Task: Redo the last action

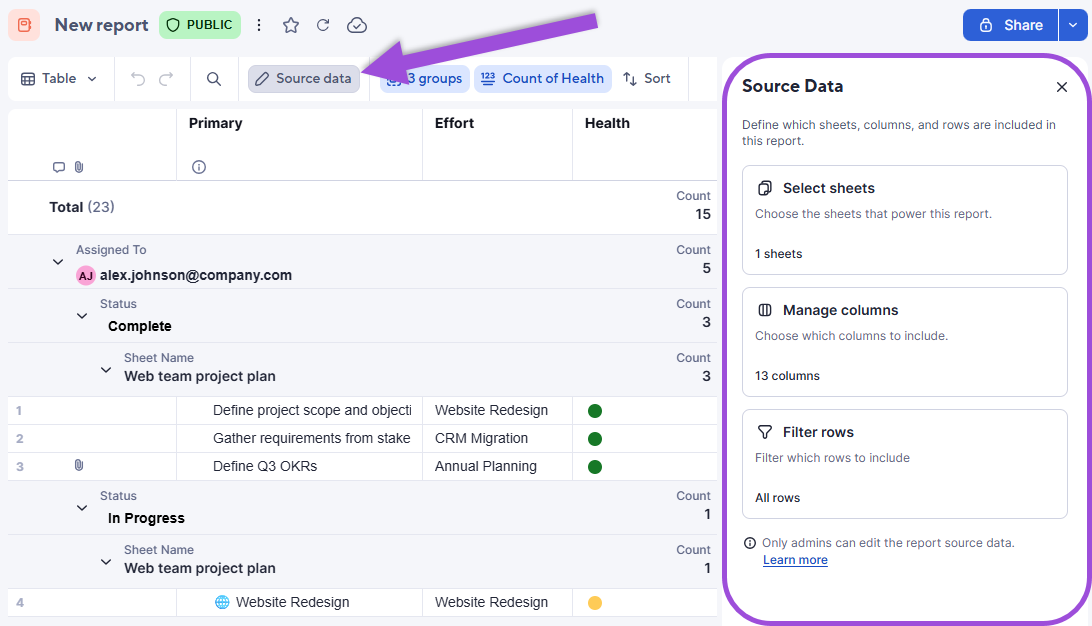Action: pos(166,79)
